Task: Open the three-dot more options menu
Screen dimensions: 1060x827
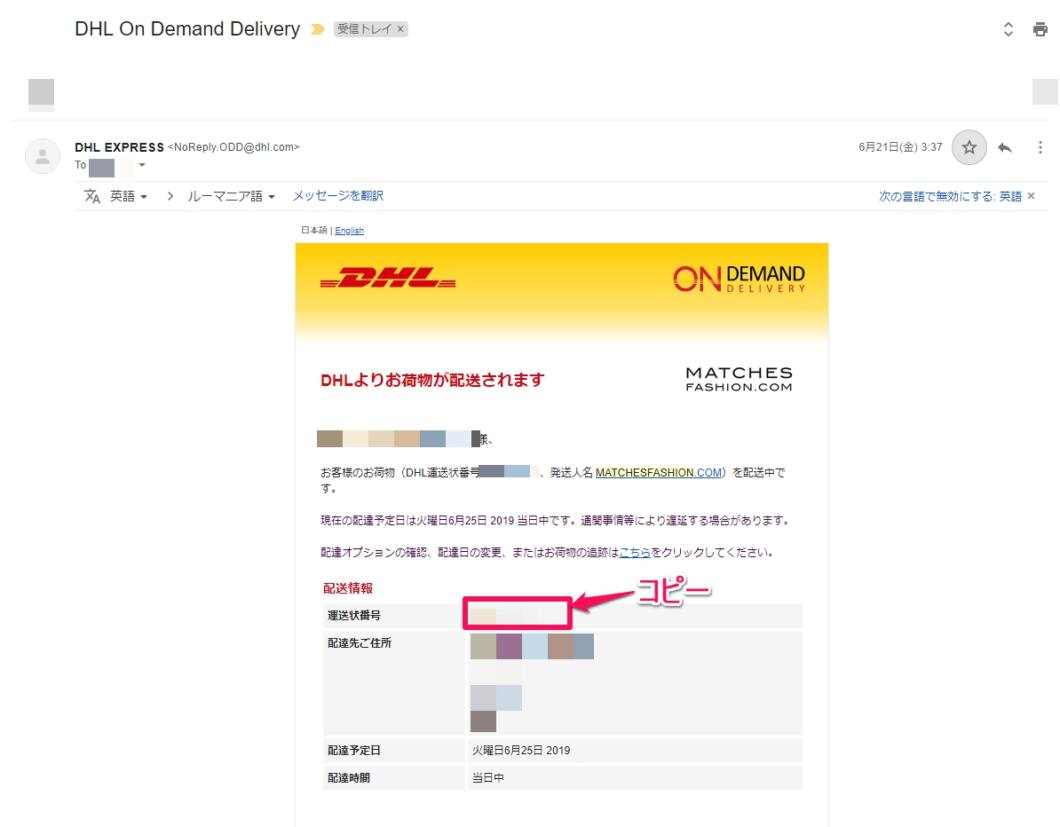Action: [1040, 147]
